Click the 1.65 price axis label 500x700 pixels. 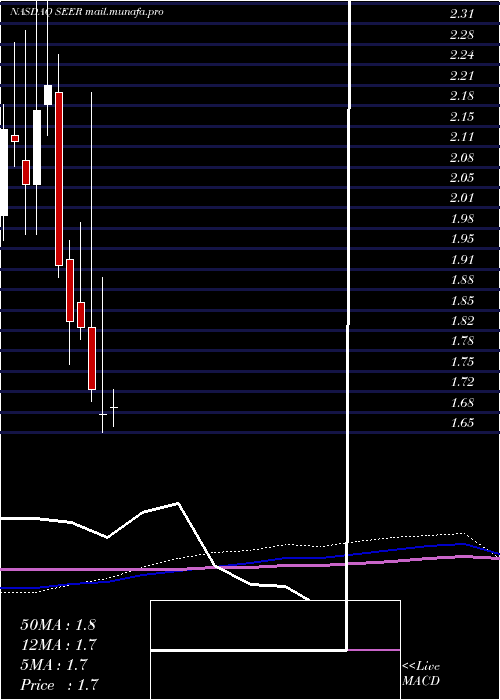point(462,423)
